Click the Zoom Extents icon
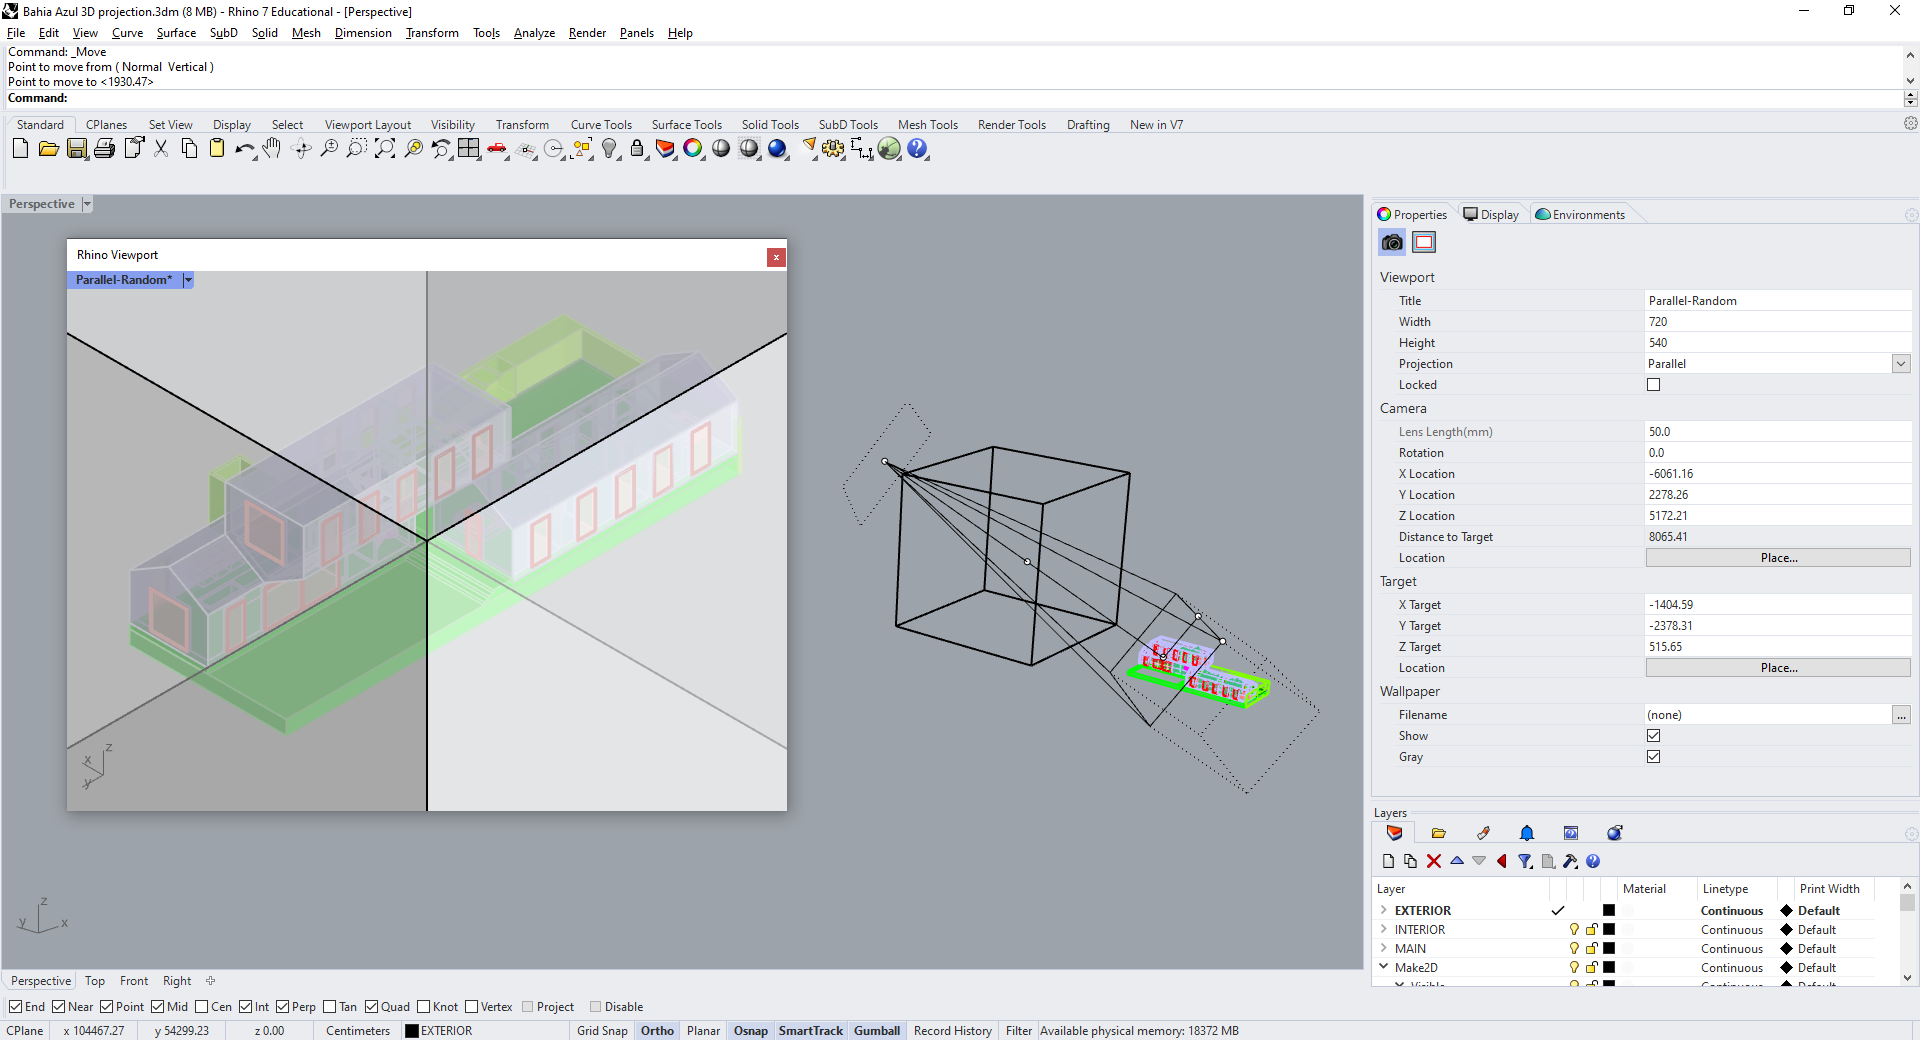Screen dimensions: 1920x1040 coord(385,149)
